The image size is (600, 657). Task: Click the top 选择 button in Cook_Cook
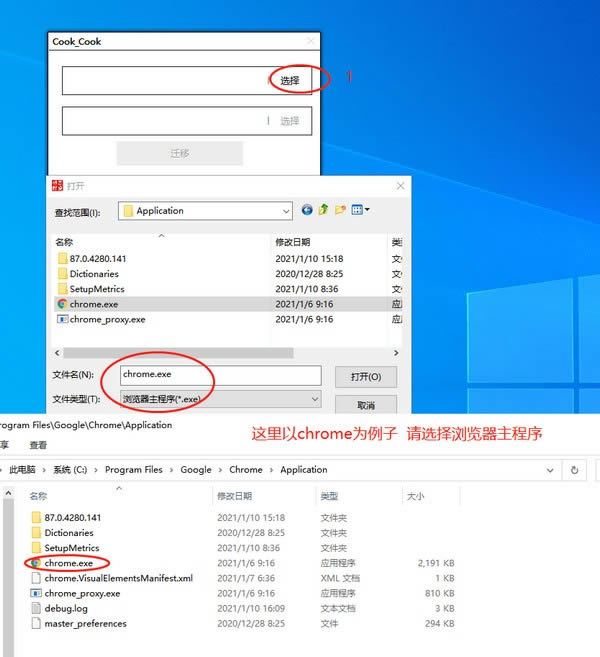(289, 80)
